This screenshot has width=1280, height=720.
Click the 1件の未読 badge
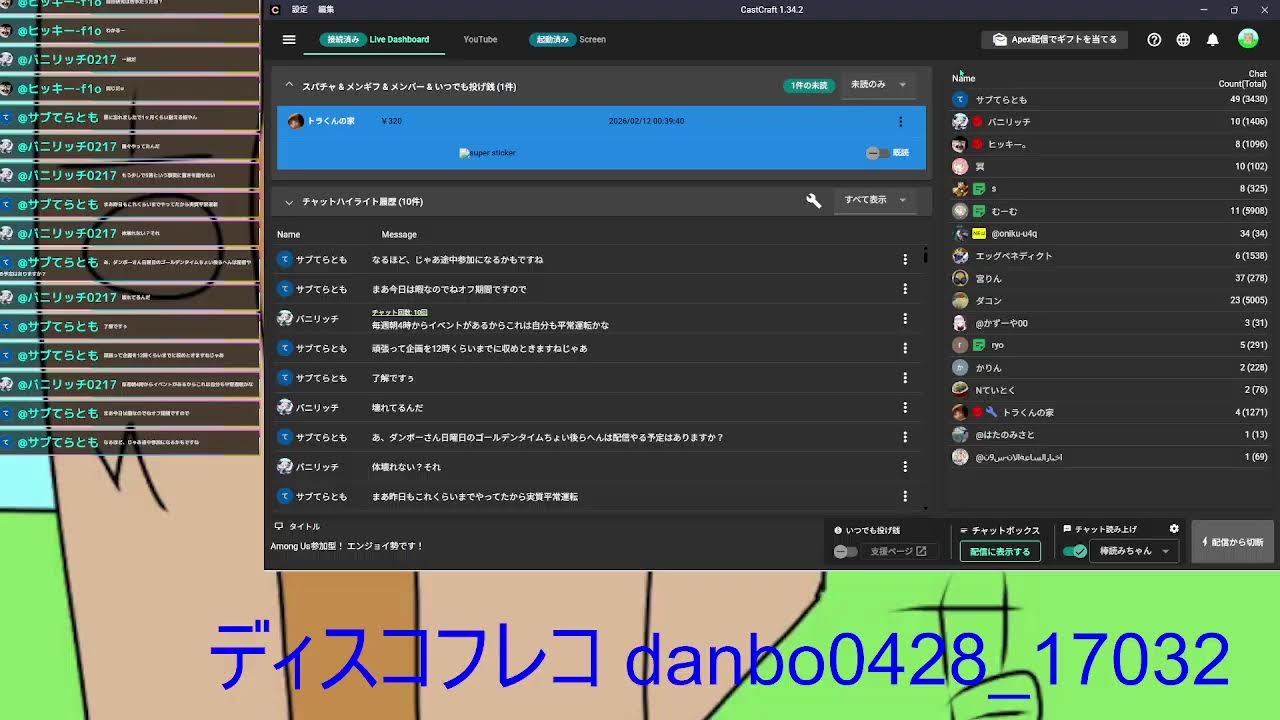coord(809,86)
